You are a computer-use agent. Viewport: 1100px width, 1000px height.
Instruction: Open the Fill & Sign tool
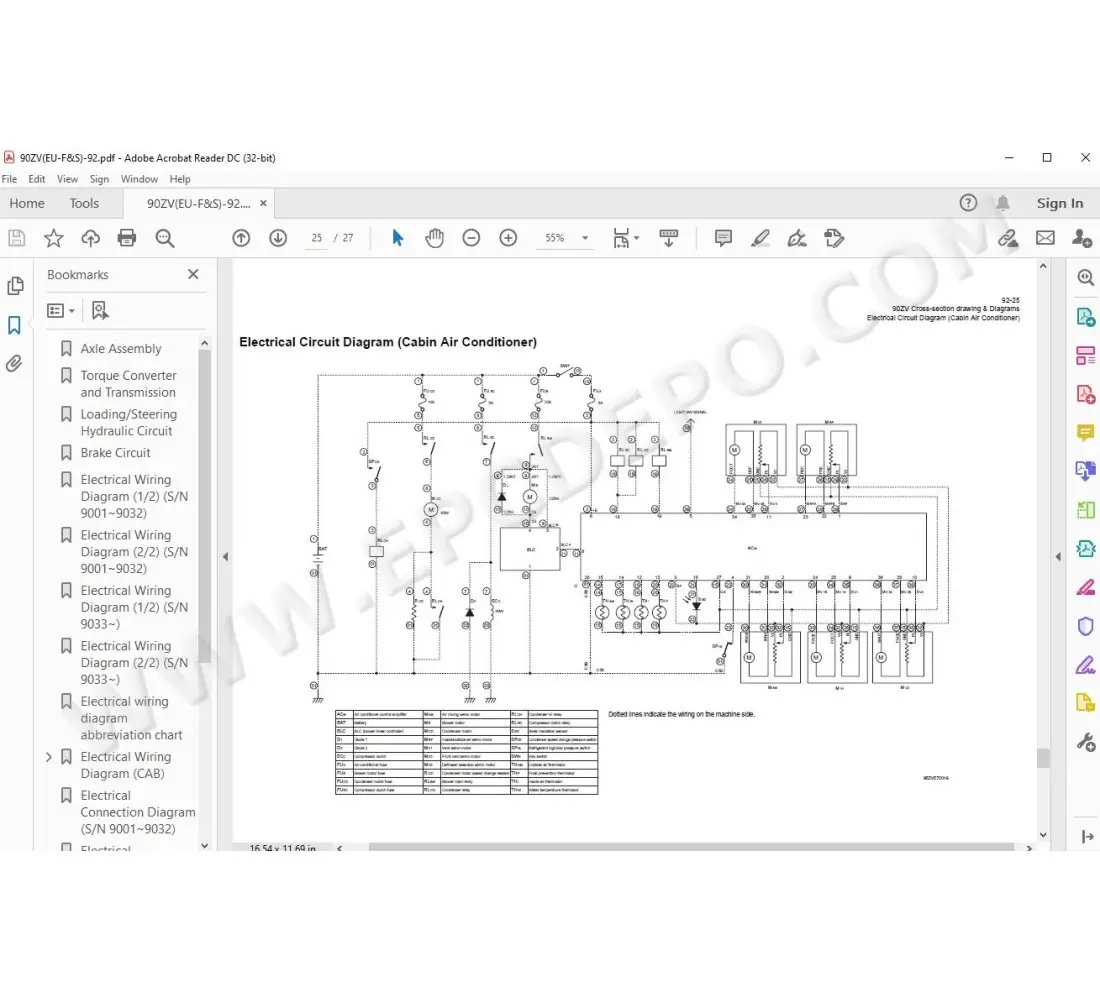[1085, 664]
